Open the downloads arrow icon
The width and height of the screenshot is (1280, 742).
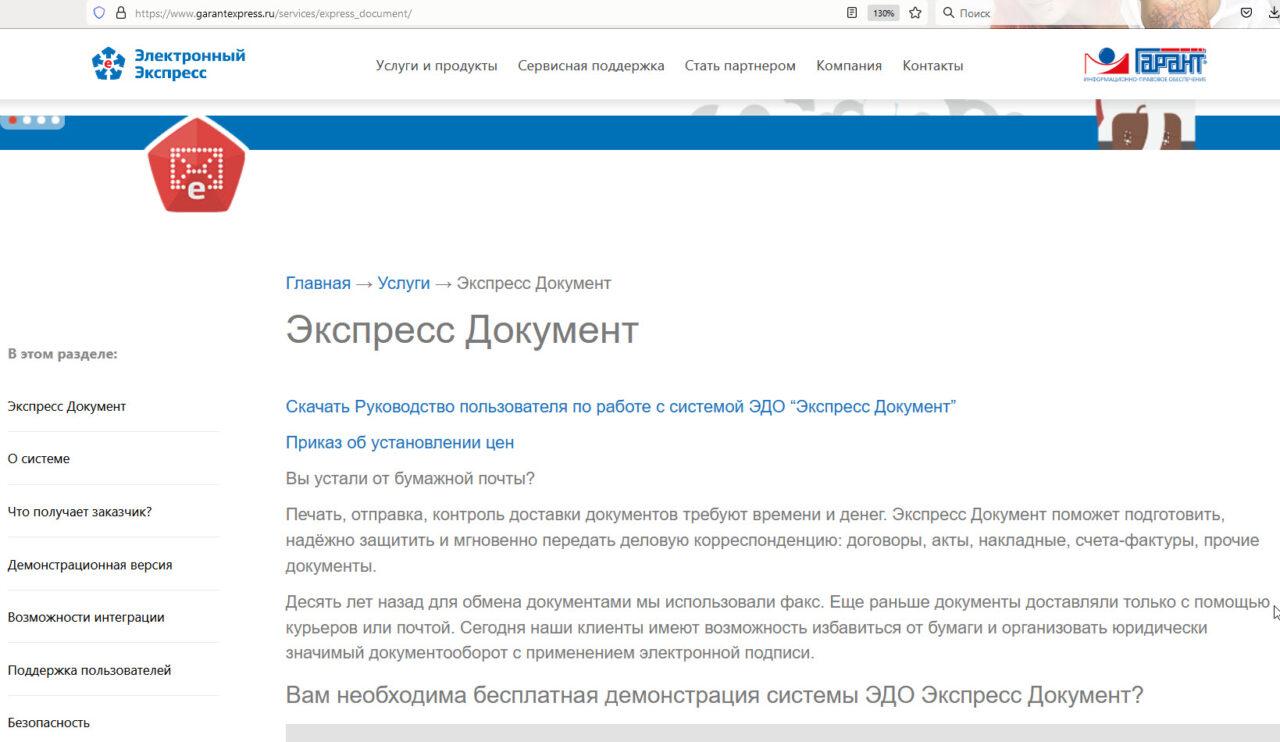[x=1273, y=13]
